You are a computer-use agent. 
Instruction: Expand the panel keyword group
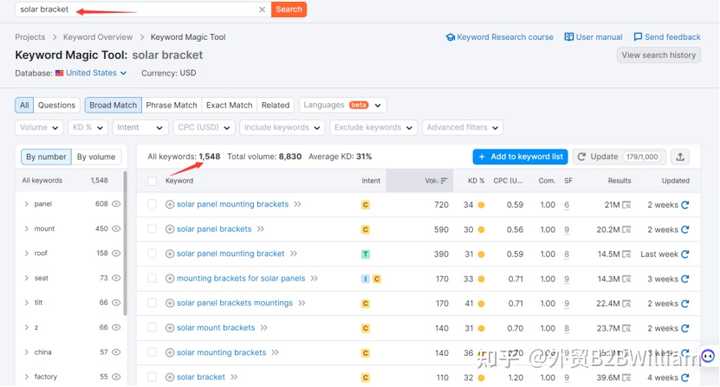[x=26, y=204]
